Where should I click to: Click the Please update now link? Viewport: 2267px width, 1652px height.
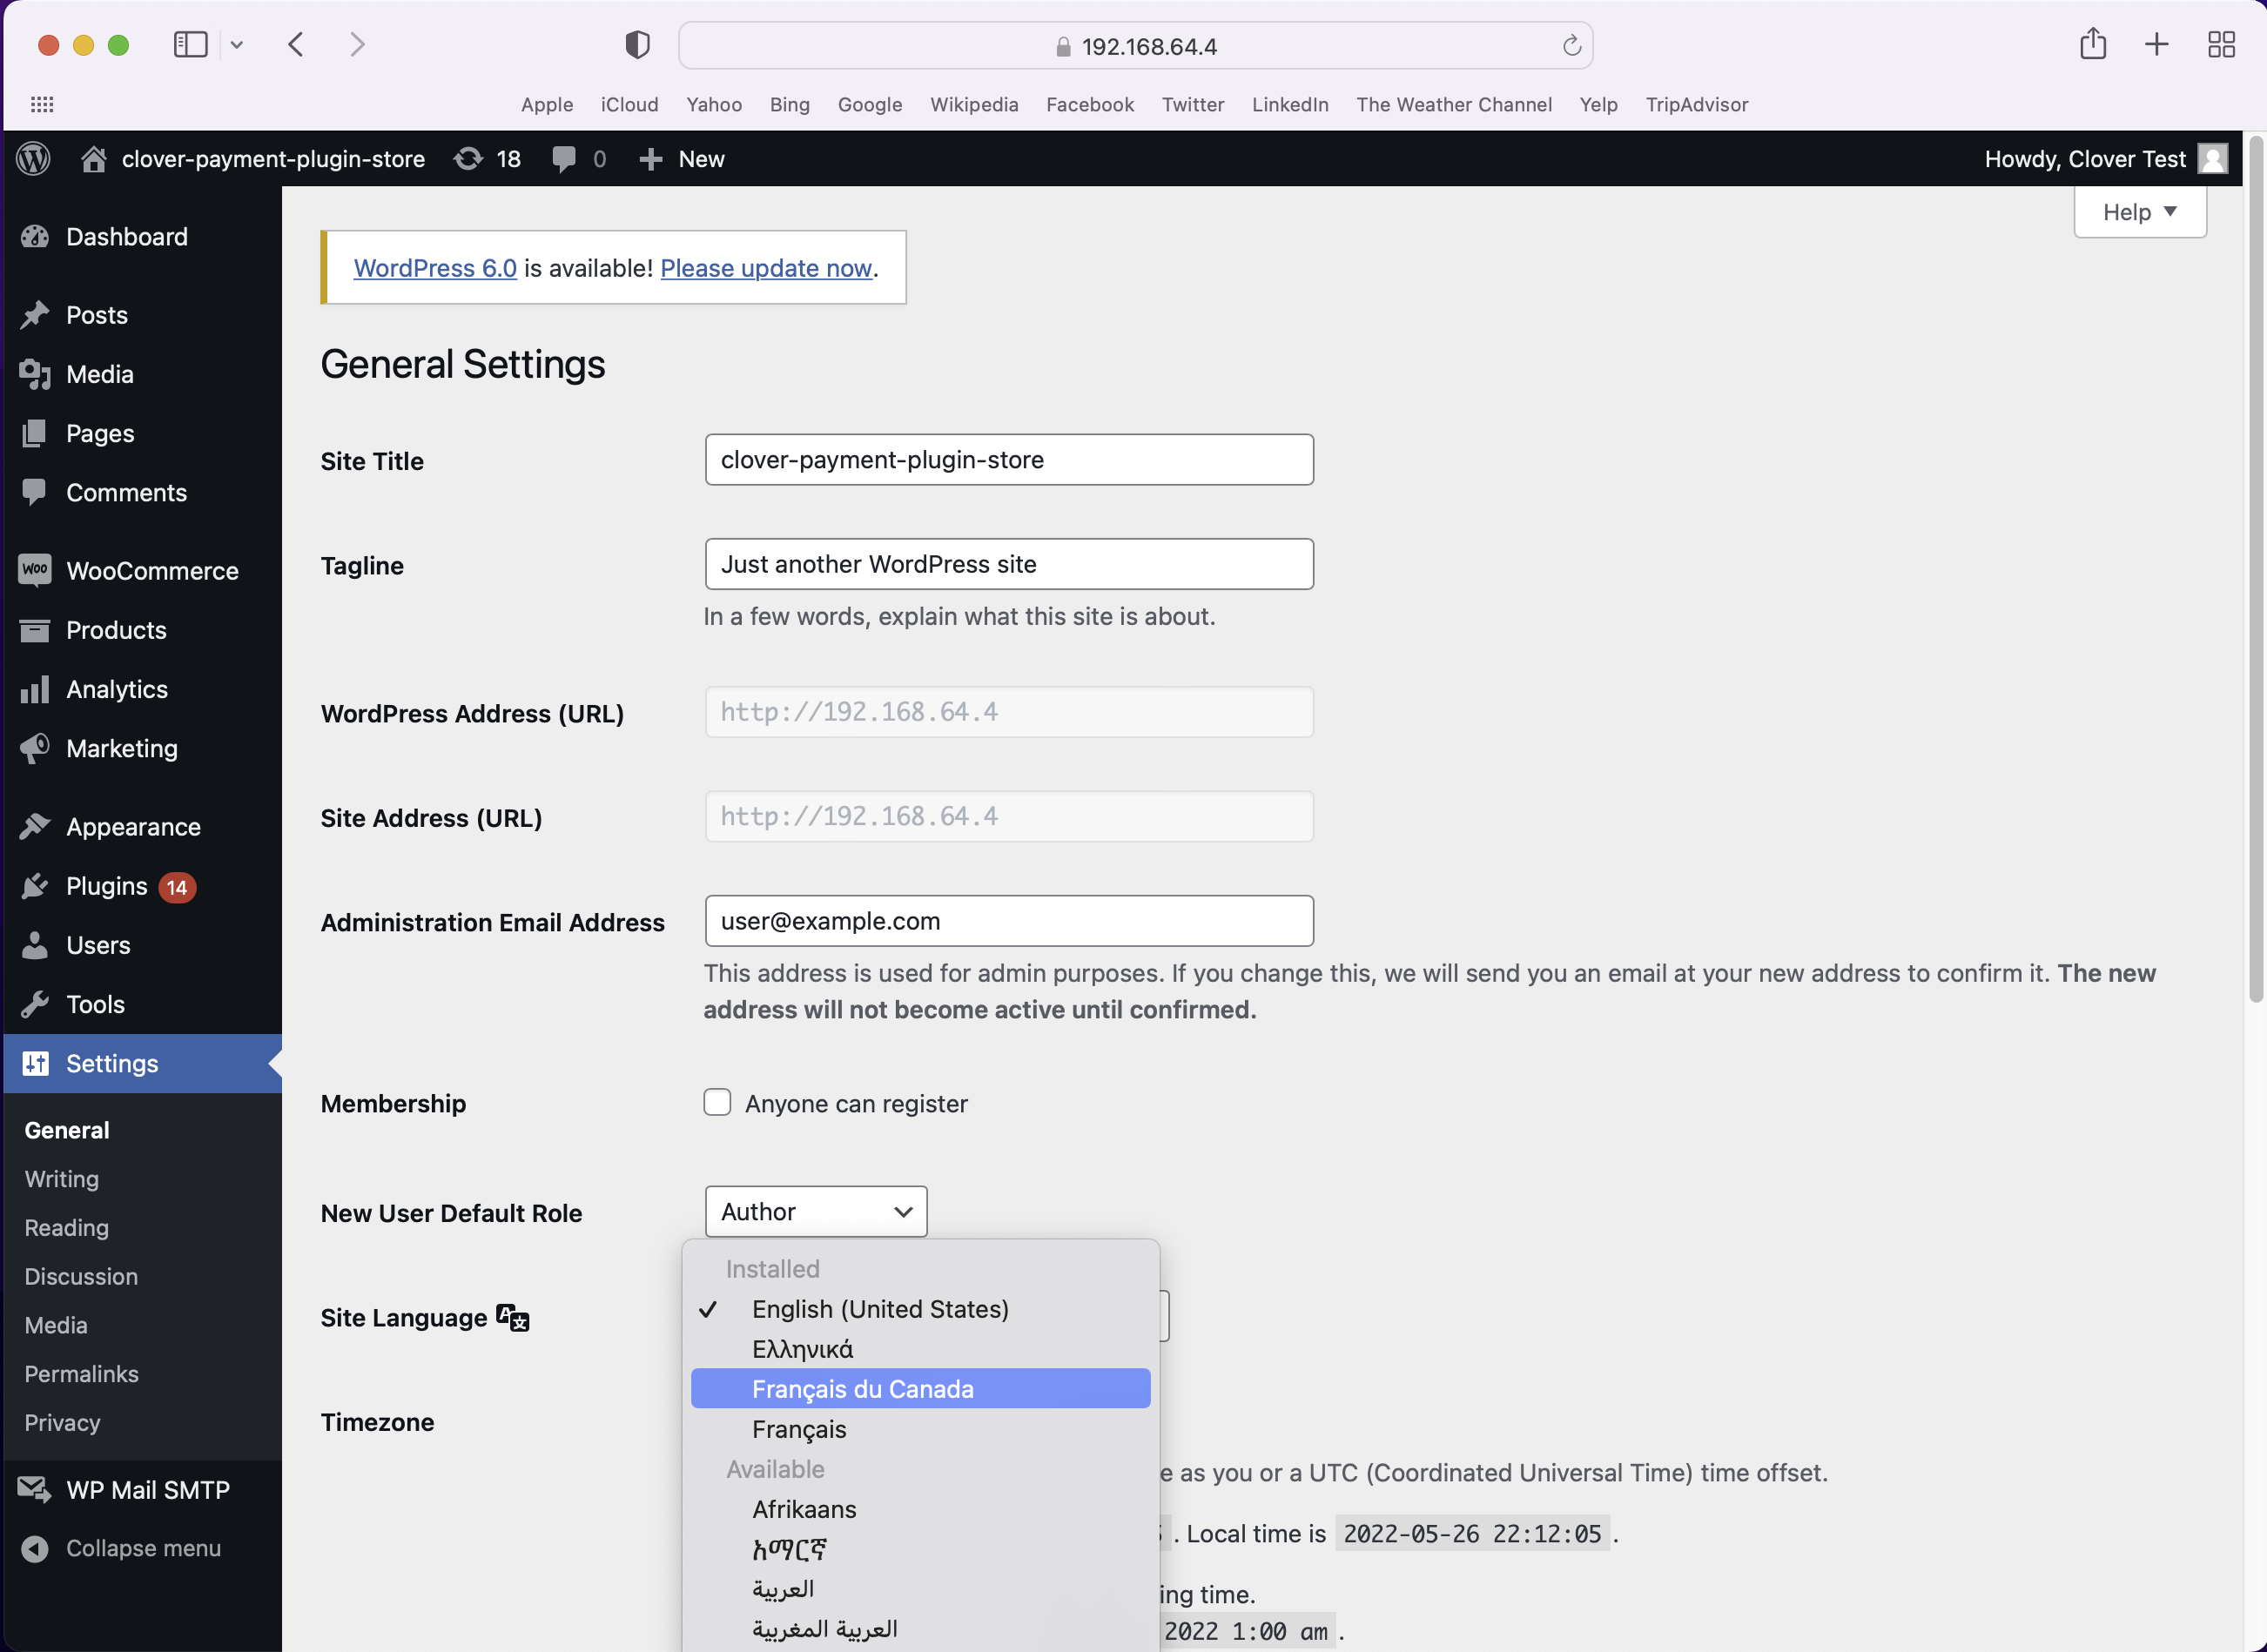click(x=766, y=268)
